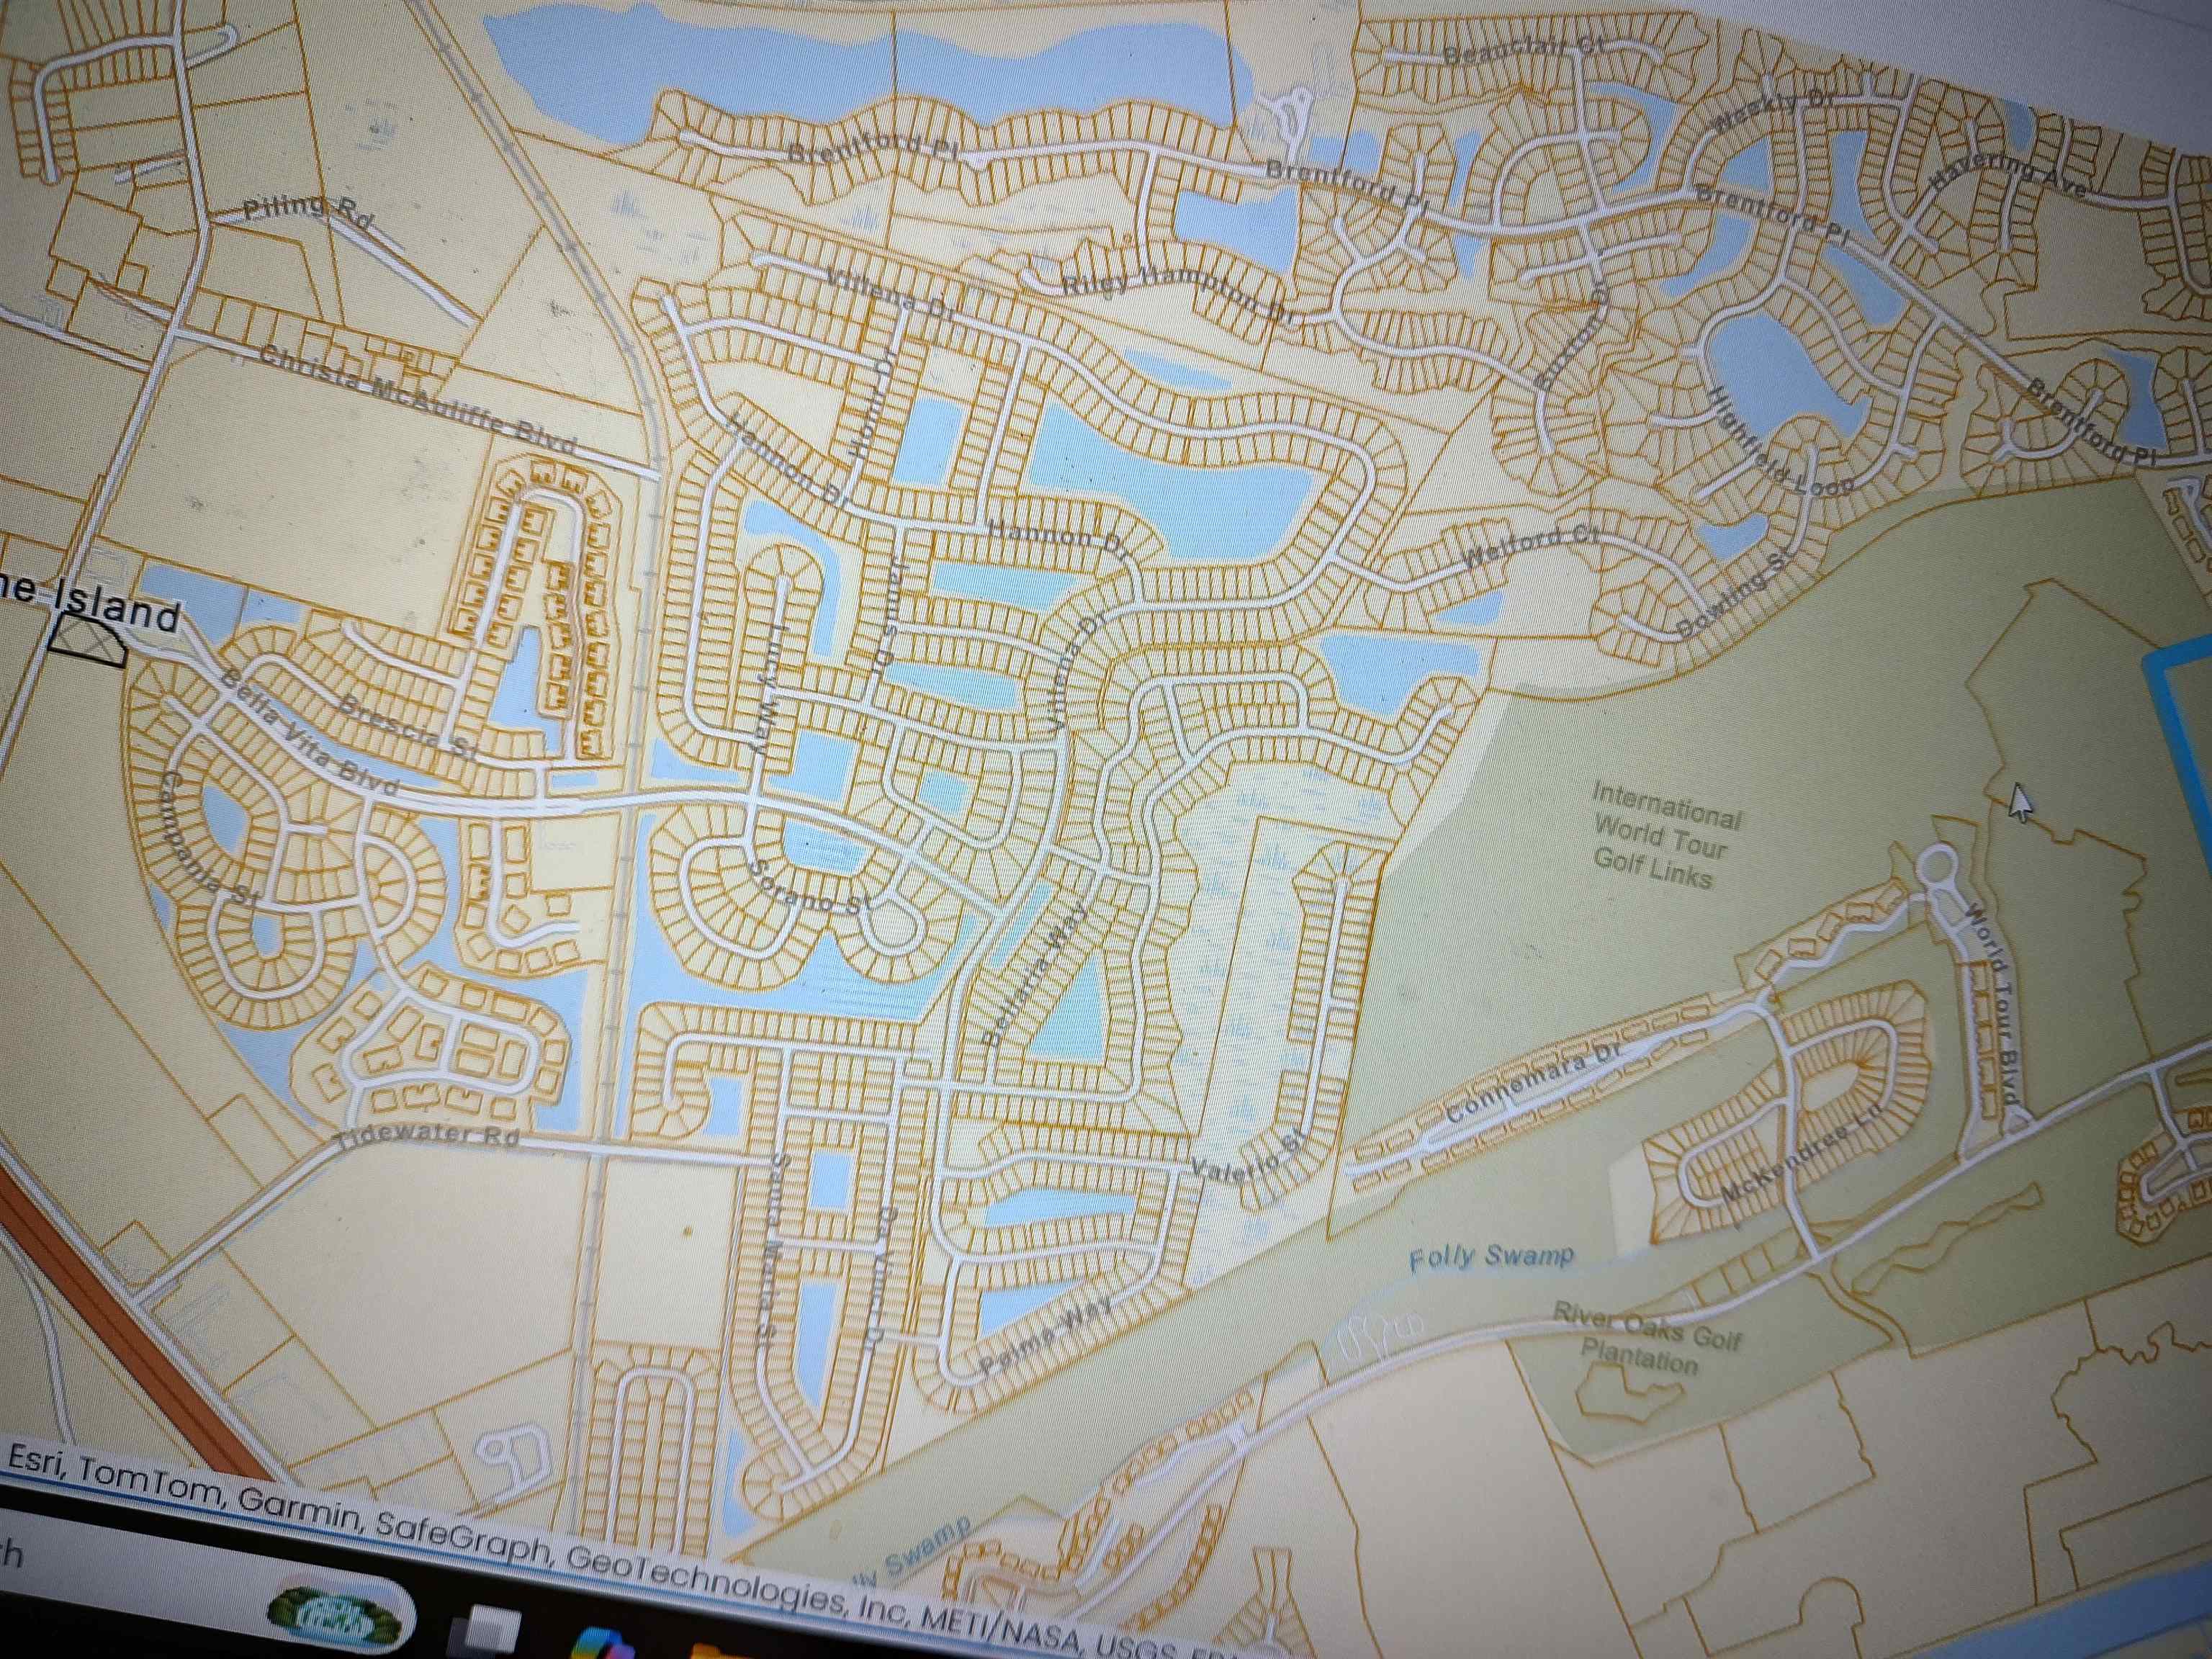Click the World Tour Blvd cul-de-sac circle
Image resolution: width=2212 pixels, height=1659 pixels.
(x=1937, y=863)
